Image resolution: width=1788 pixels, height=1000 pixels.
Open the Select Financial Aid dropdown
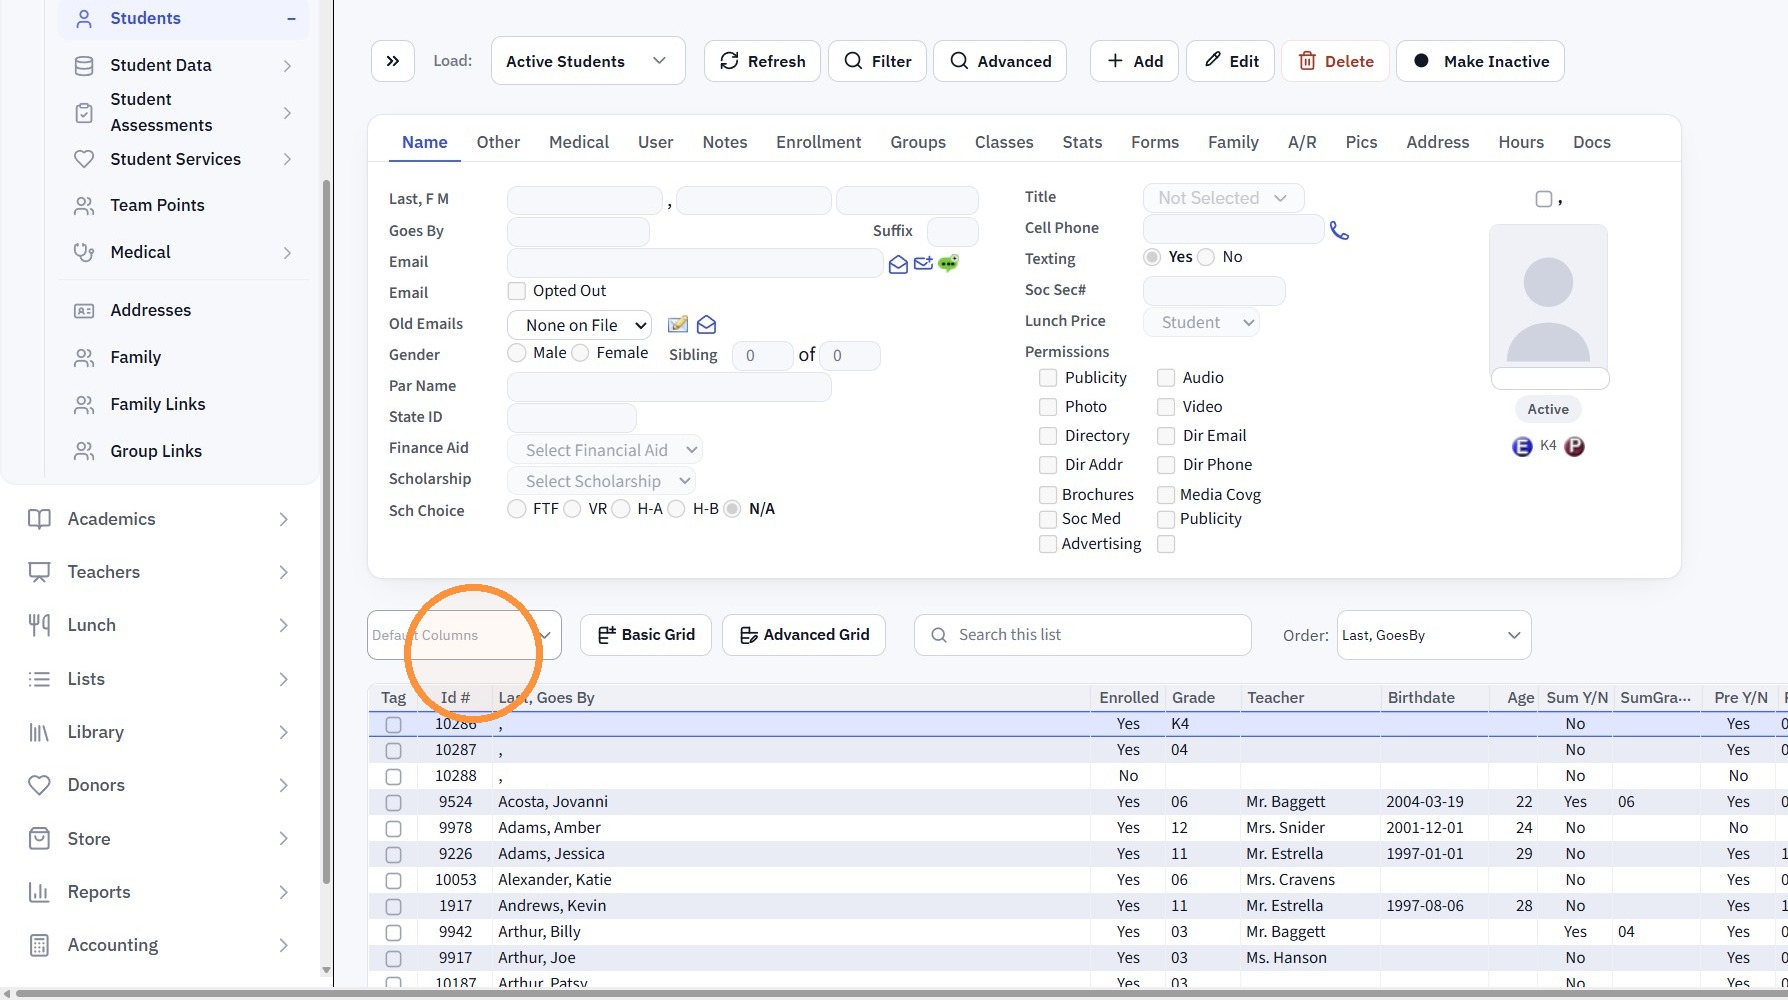605,450
